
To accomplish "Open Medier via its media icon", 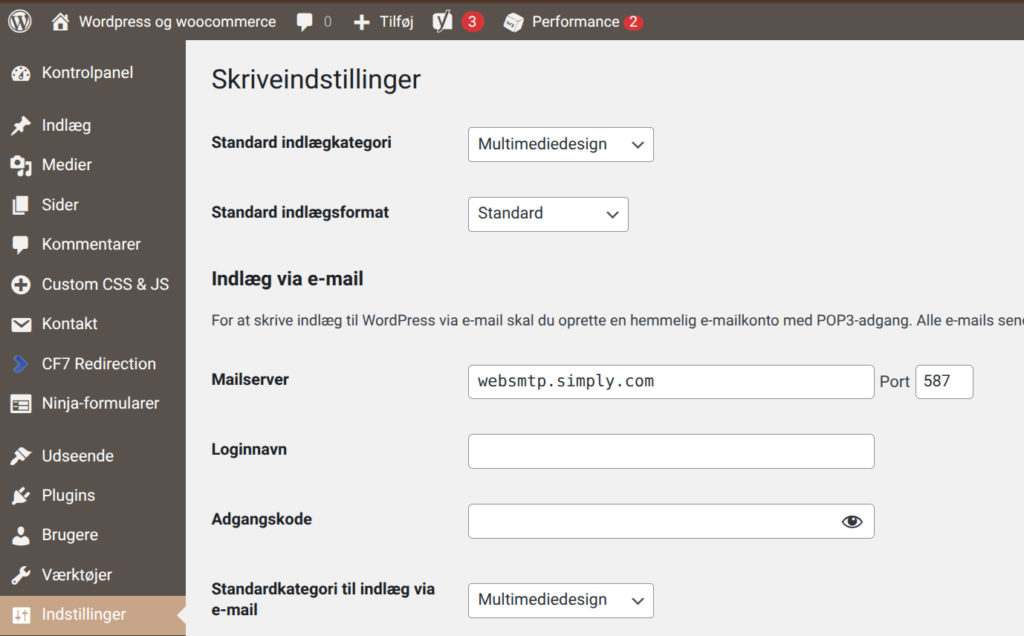I will tap(22, 164).
